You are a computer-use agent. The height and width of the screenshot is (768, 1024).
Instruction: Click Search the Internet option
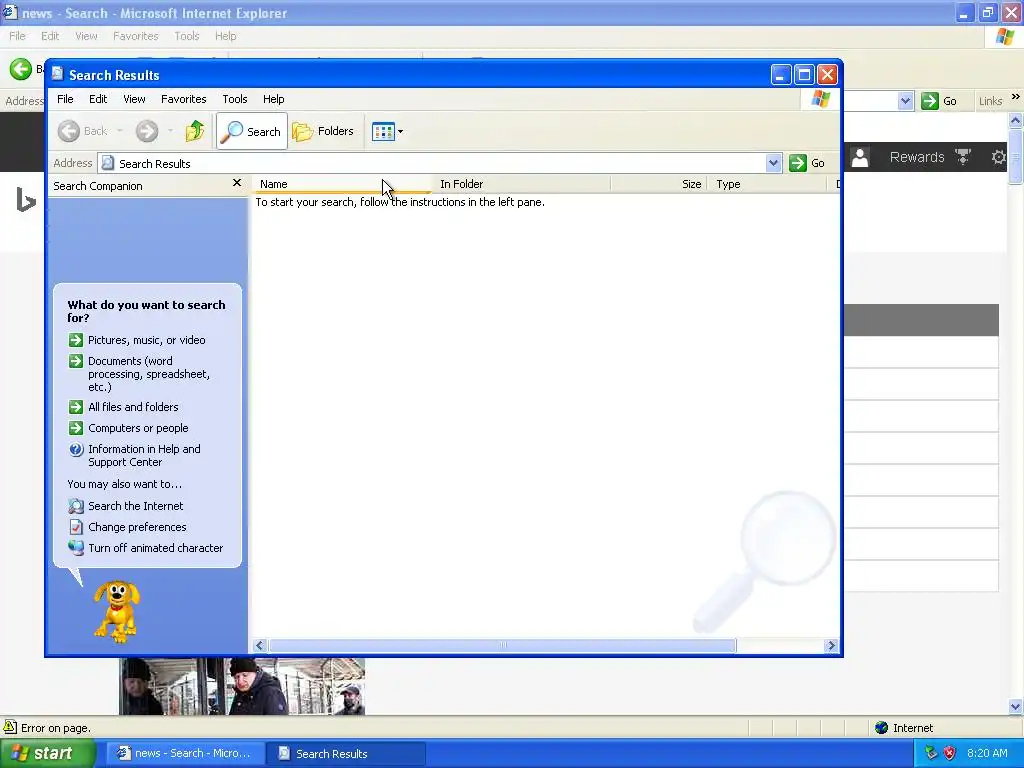pos(135,506)
